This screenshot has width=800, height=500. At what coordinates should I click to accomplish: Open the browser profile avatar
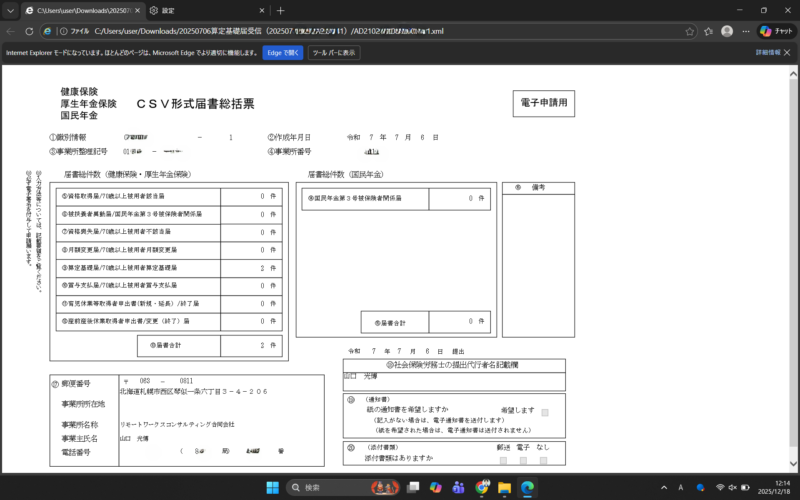pos(727,31)
